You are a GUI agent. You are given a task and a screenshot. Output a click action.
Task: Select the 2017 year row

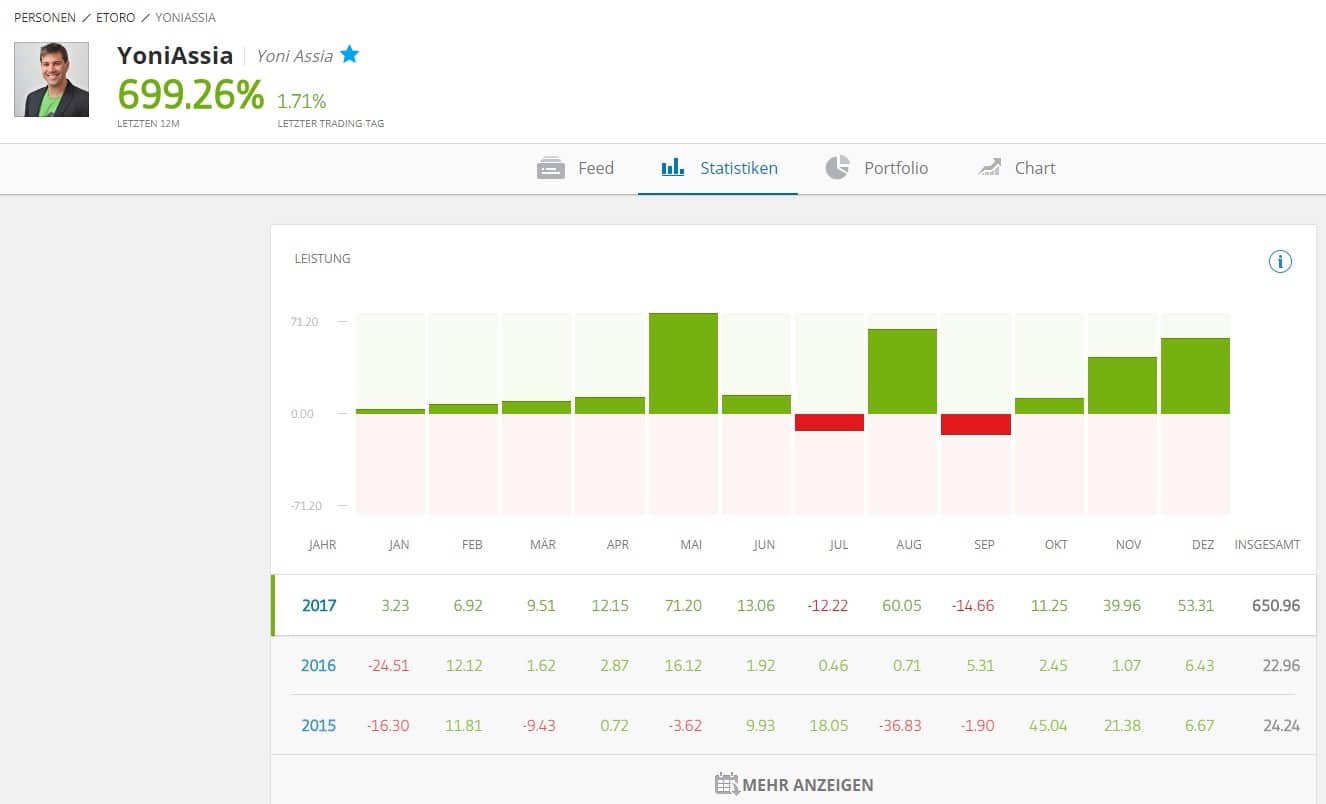319,605
